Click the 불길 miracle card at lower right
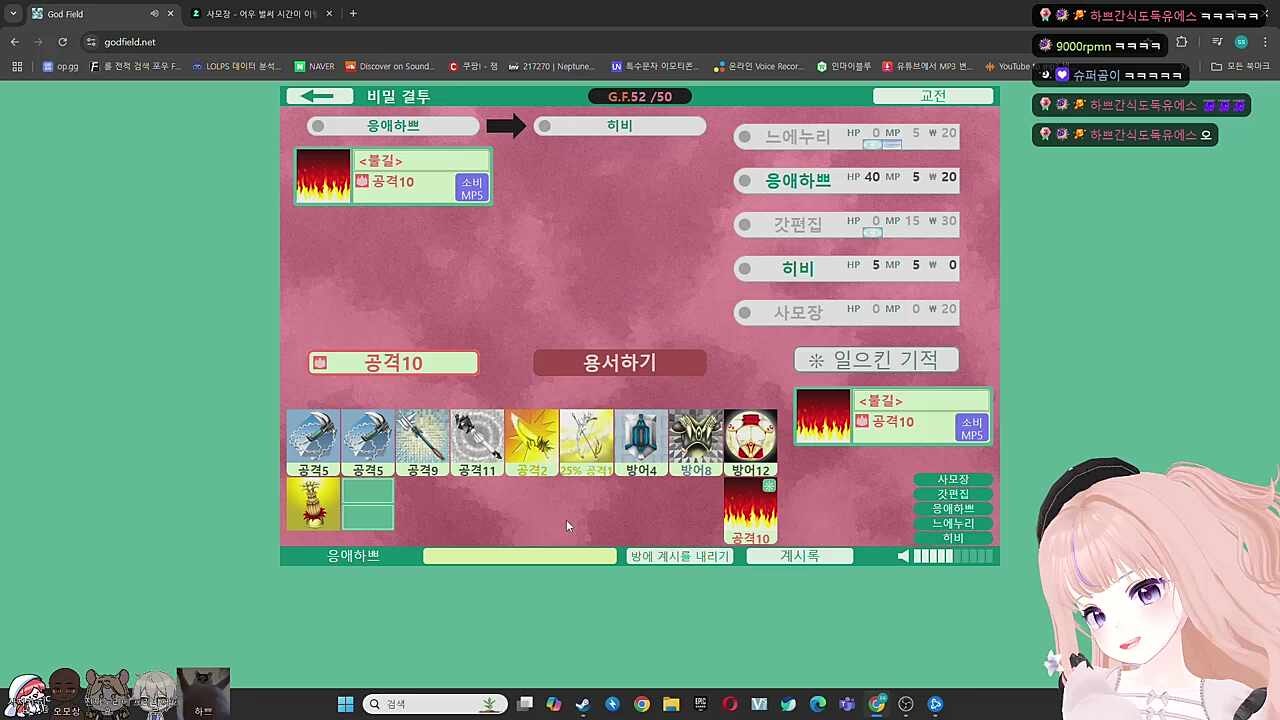 [x=893, y=416]
